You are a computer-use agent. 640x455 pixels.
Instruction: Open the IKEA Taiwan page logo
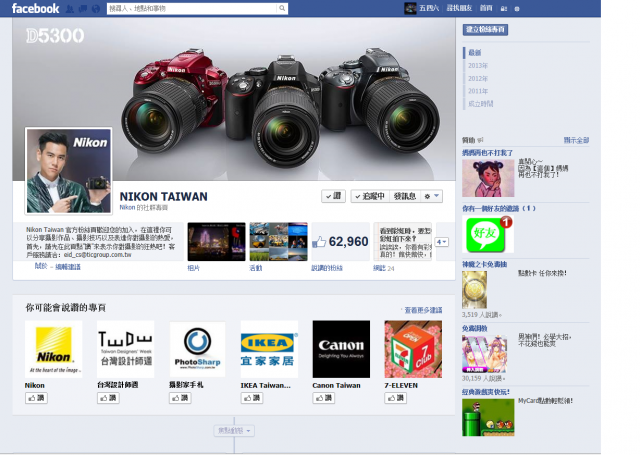pyautogui.click(x=269, y=349)
